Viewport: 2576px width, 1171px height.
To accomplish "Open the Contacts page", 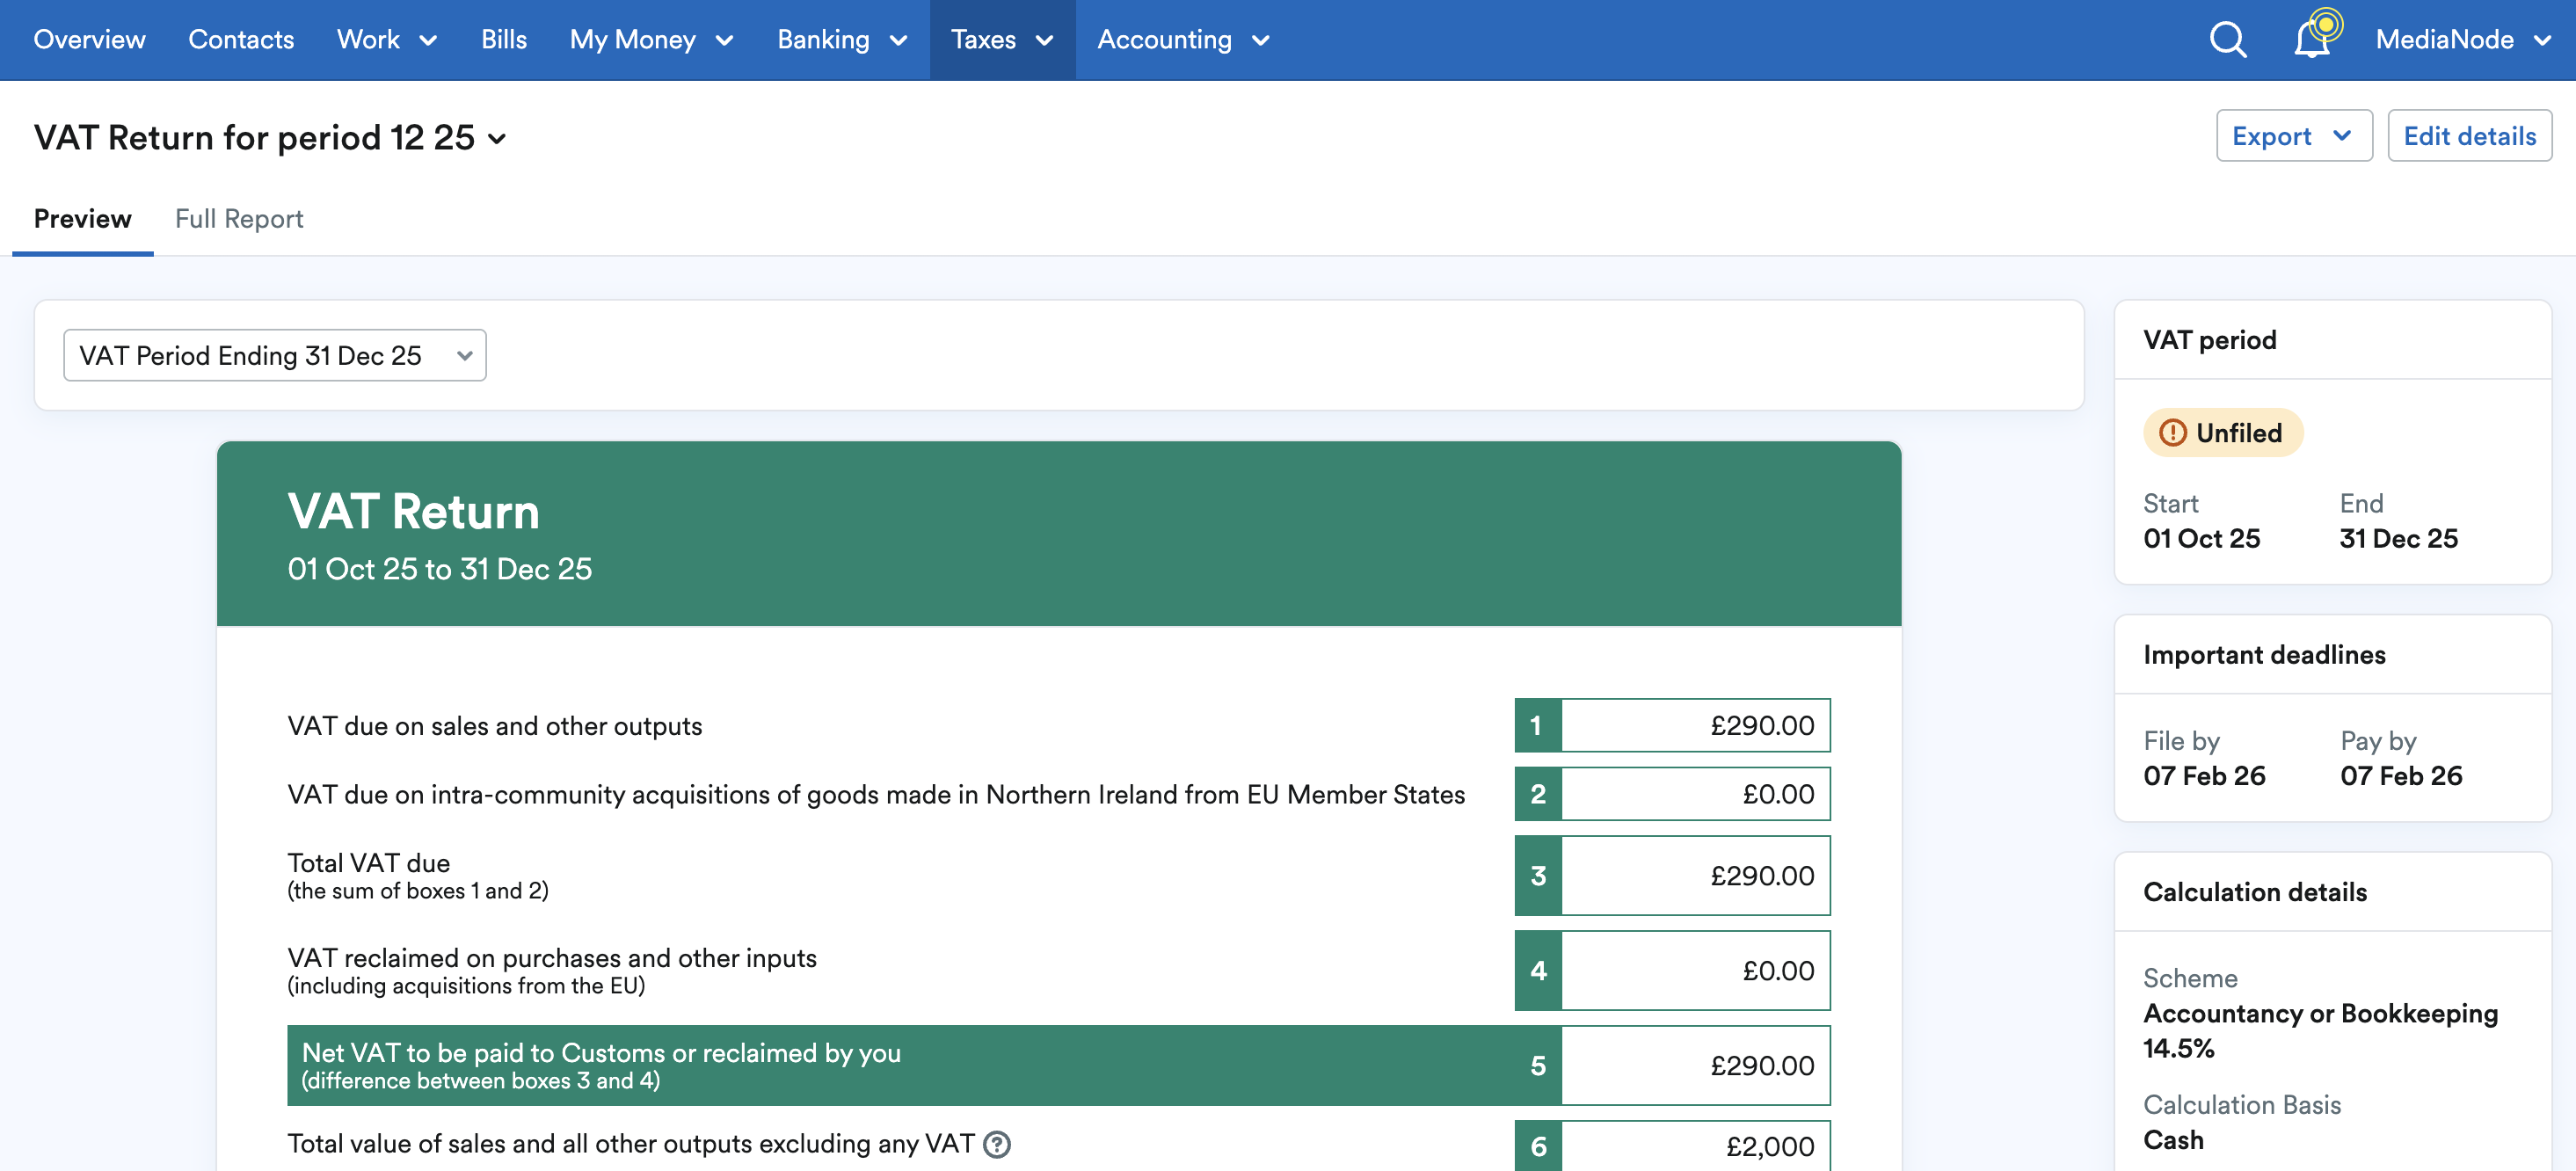I will click(x=241, y=40).
